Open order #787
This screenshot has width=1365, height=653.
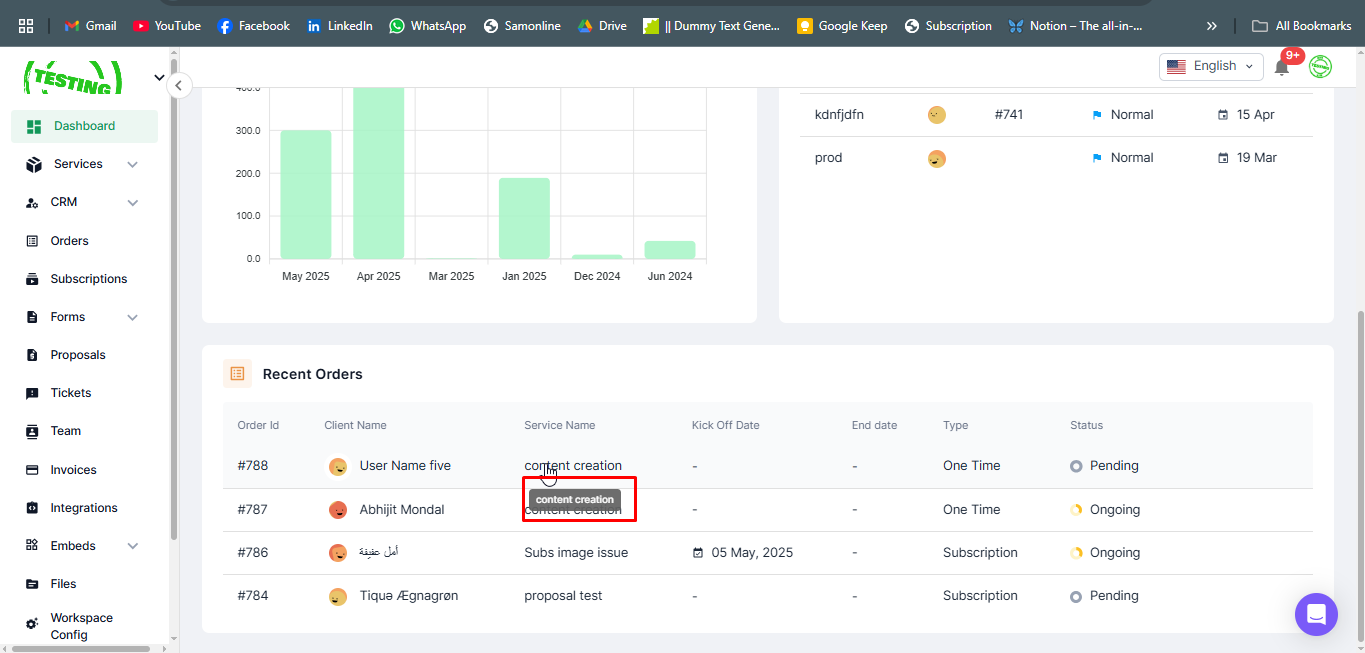(x=253, y=510)
